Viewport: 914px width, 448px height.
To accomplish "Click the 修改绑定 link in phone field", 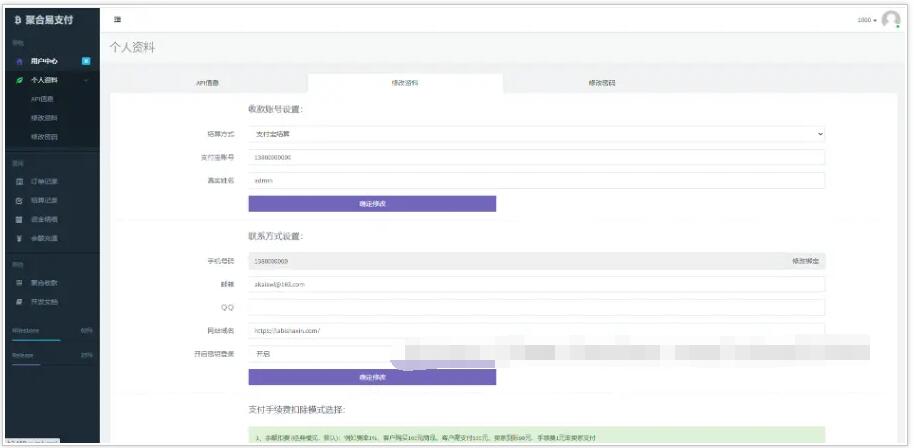I will click(806, 261).
